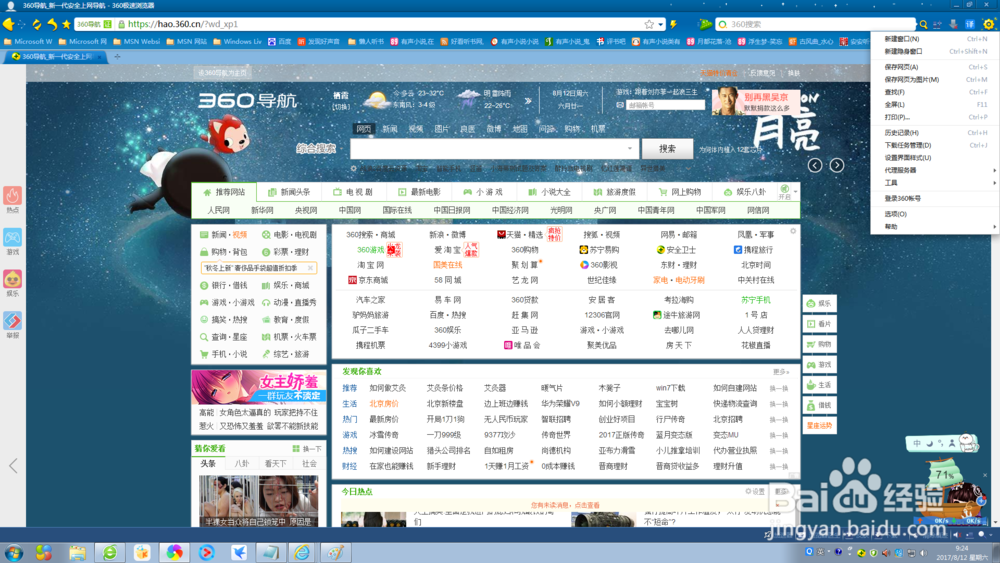The image size is (1000, 563).
Task: Switch to 电视剧 navigation tab
Action: coord(353,192)
